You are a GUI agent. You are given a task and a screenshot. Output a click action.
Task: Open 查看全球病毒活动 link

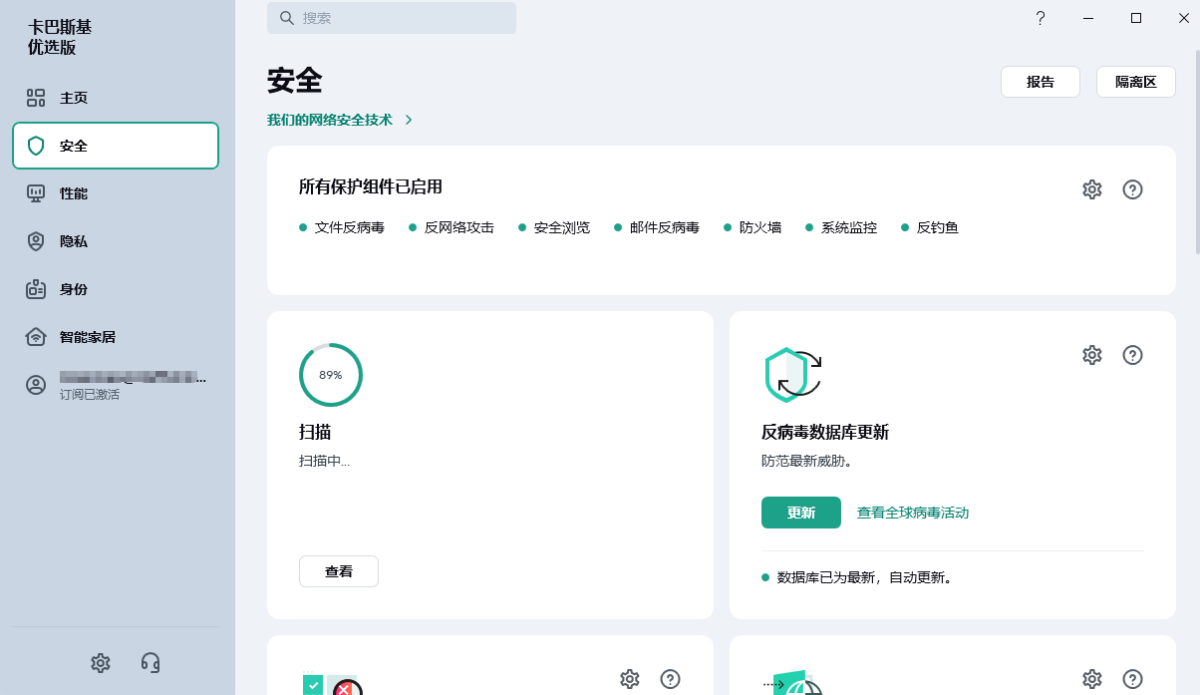click(x=911, y=512)
